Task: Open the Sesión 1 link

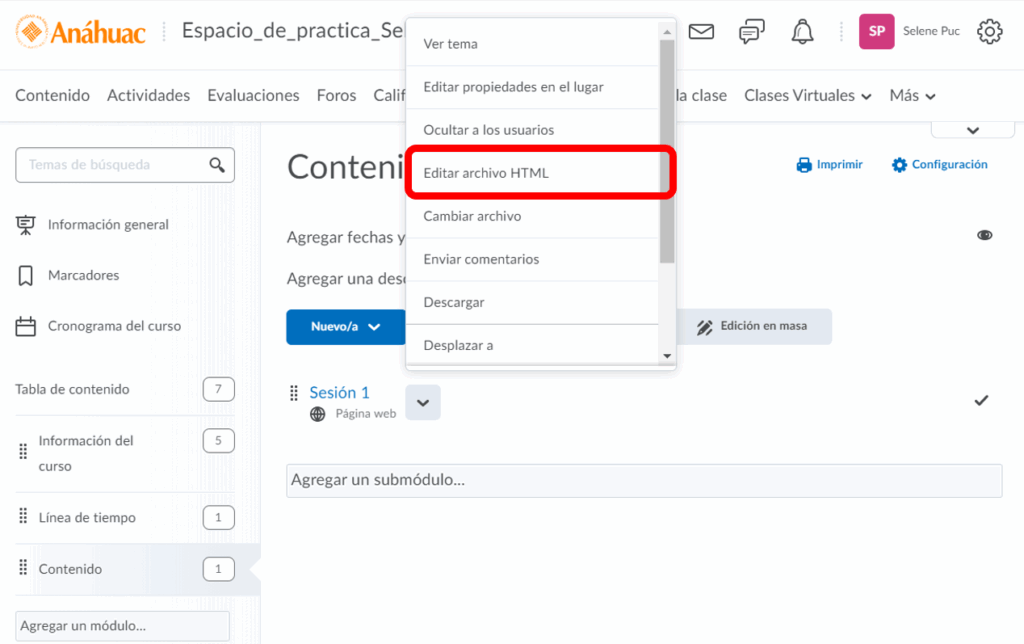Action: (x=339, y=392)
